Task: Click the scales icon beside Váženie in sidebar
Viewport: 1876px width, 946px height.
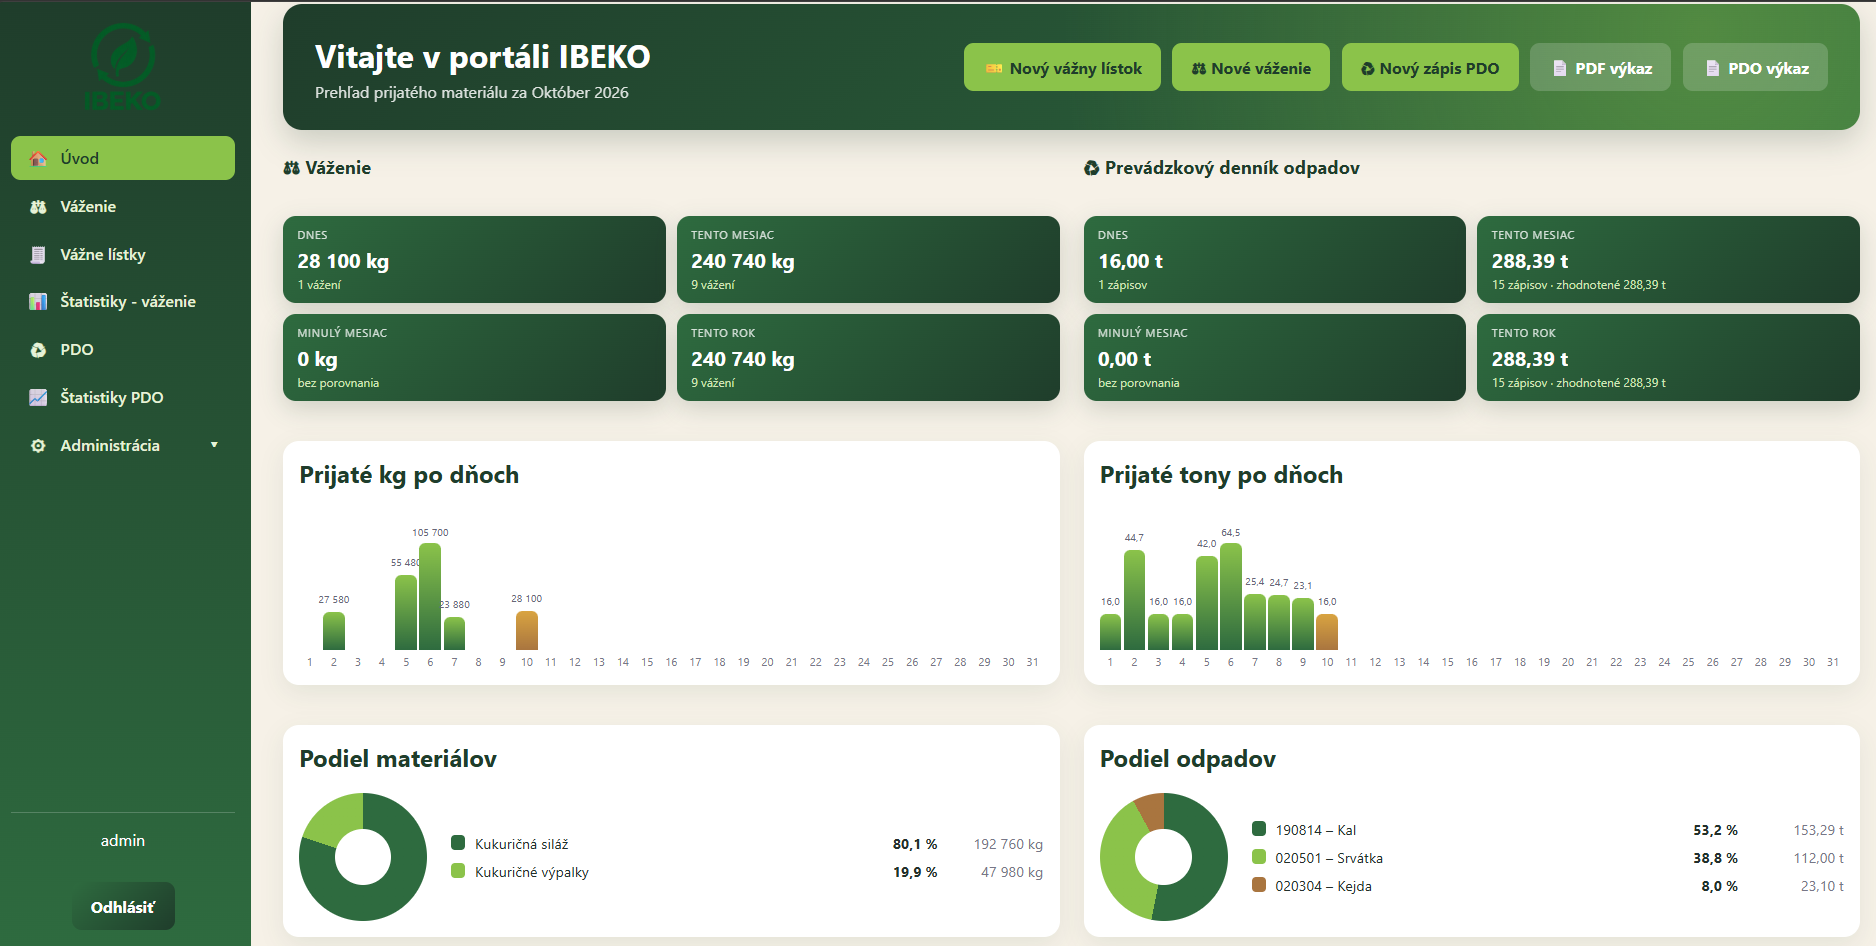Action: point(38,207)
